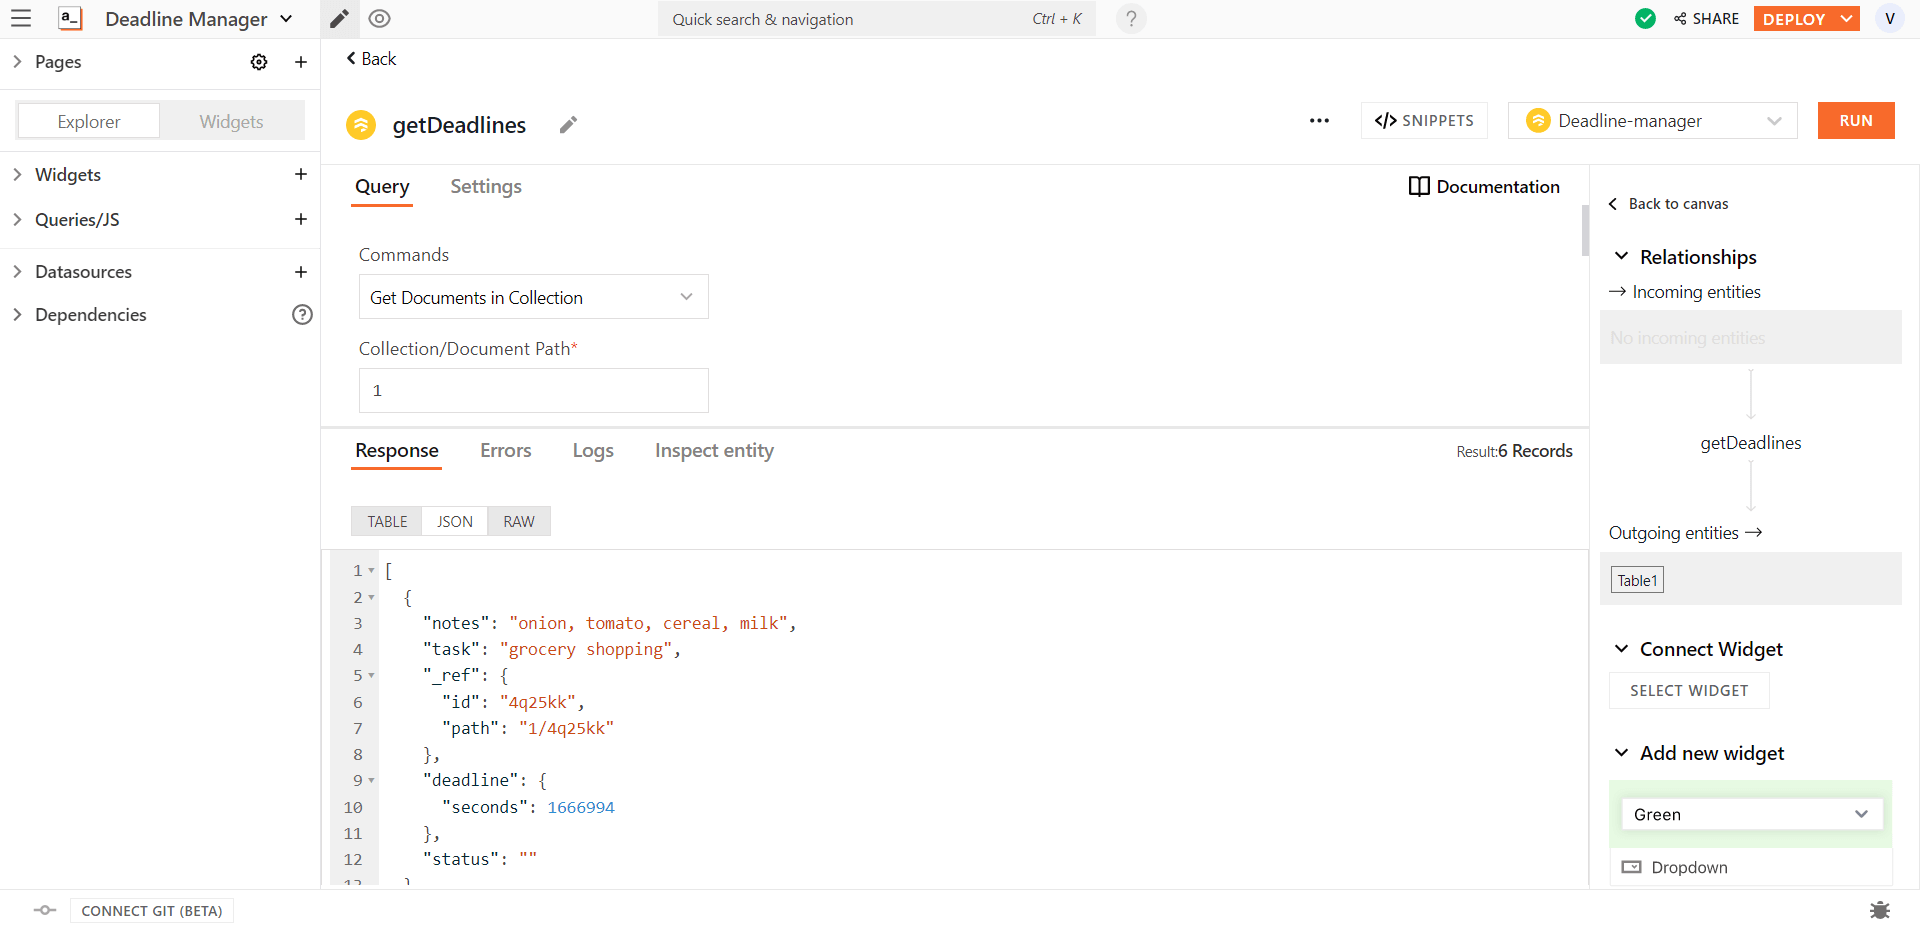Open the Deadline-manager datasource dropdown
This screenshot has height=928, width=1920.
click(1652, 121)
